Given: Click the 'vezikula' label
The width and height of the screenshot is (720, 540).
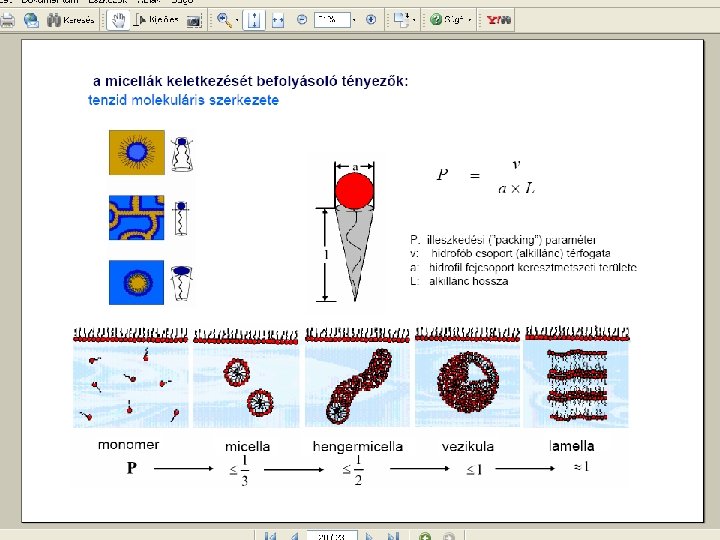Looking at the screenshot, I should 468,446.
